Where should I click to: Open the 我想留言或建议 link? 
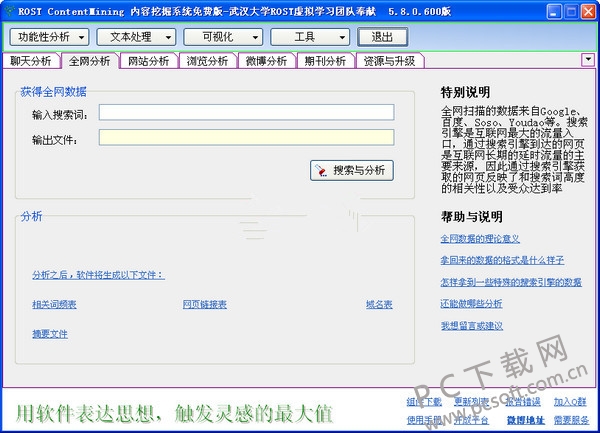tap(472, 326)
